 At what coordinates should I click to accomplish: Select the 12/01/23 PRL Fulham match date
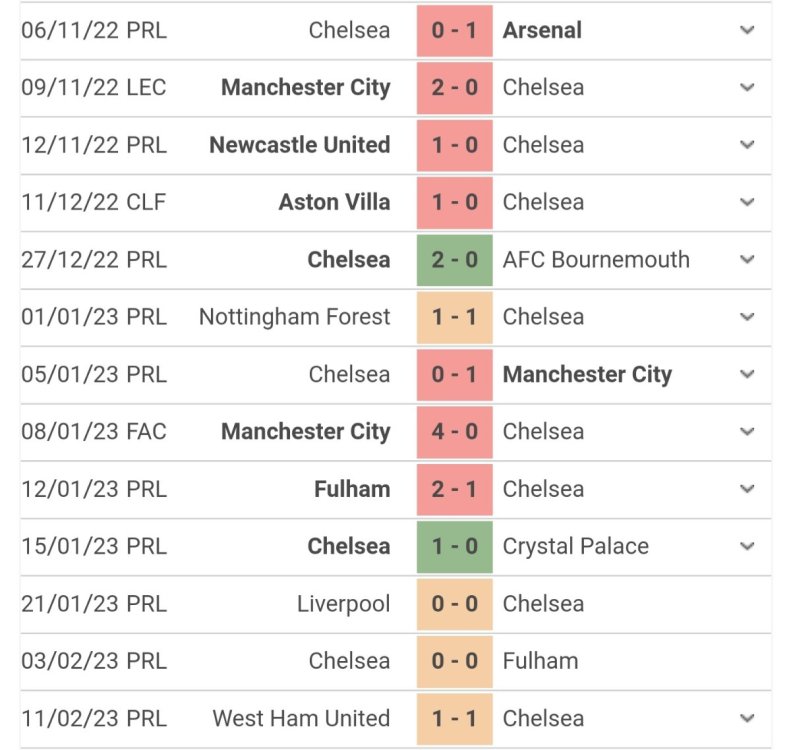94,489
